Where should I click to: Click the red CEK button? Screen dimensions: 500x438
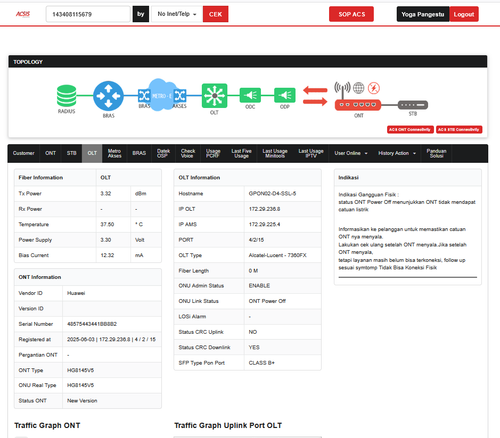pos(215,14)
